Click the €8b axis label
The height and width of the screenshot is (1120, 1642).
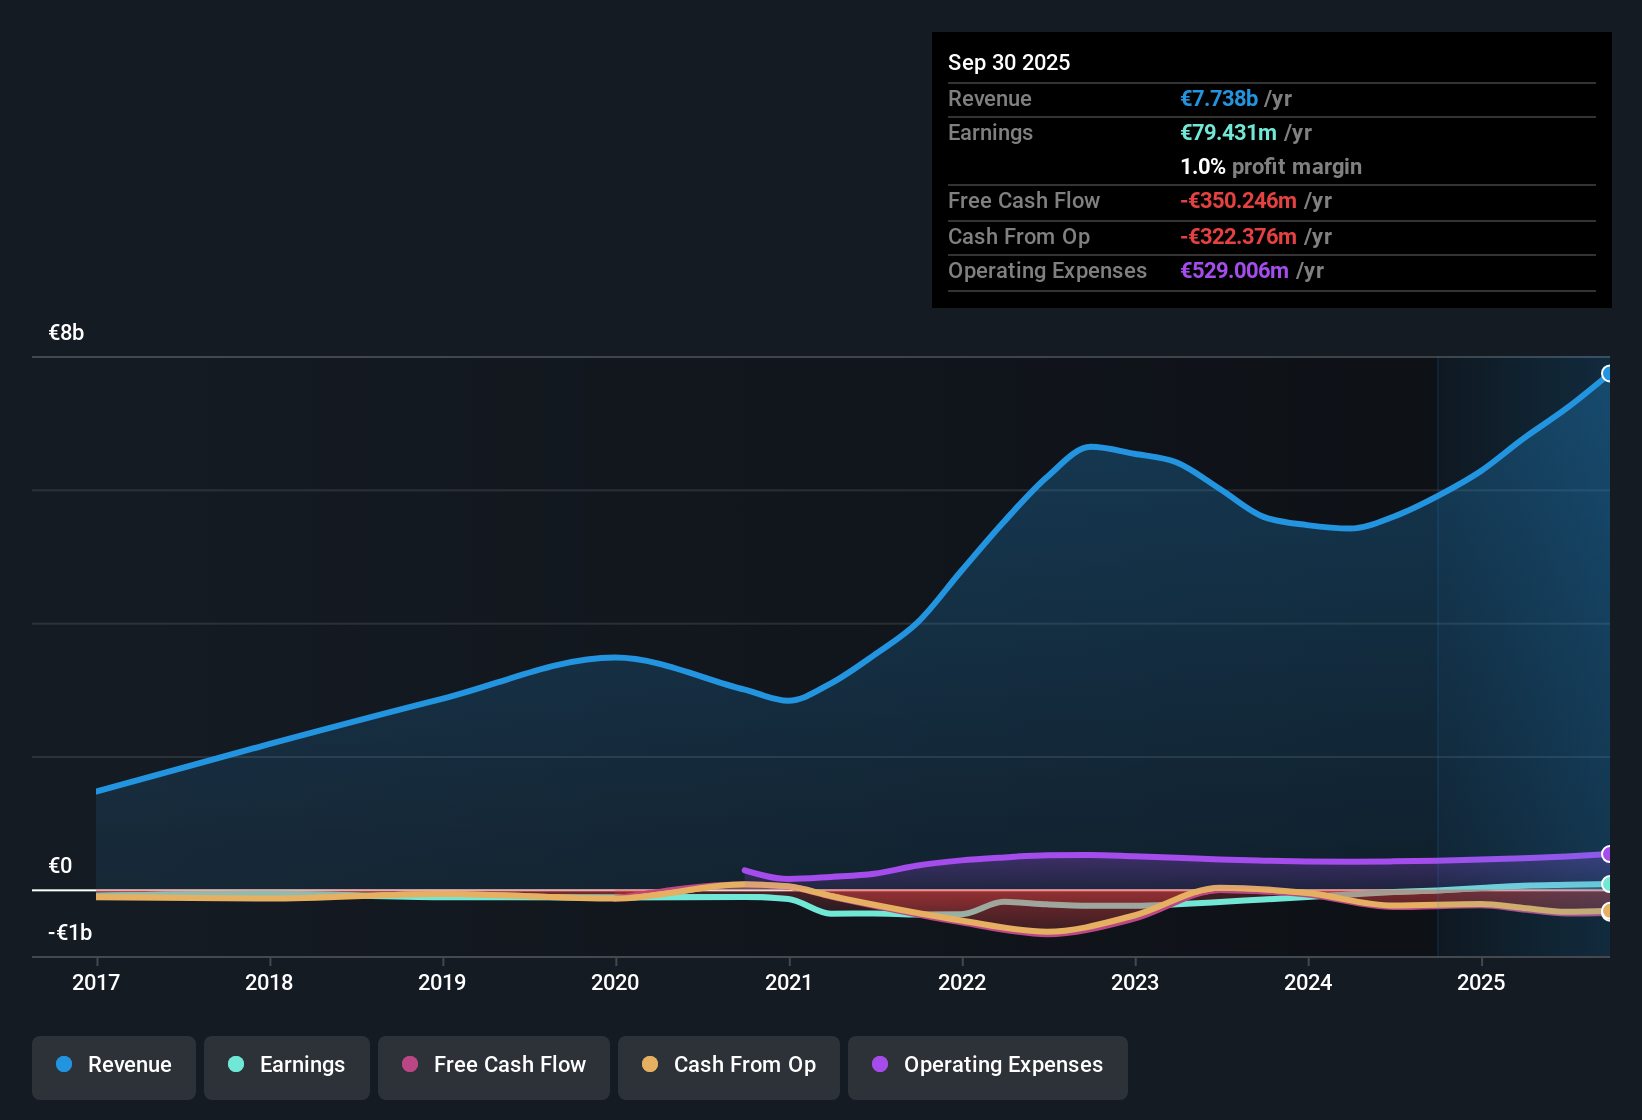(65, 331)
